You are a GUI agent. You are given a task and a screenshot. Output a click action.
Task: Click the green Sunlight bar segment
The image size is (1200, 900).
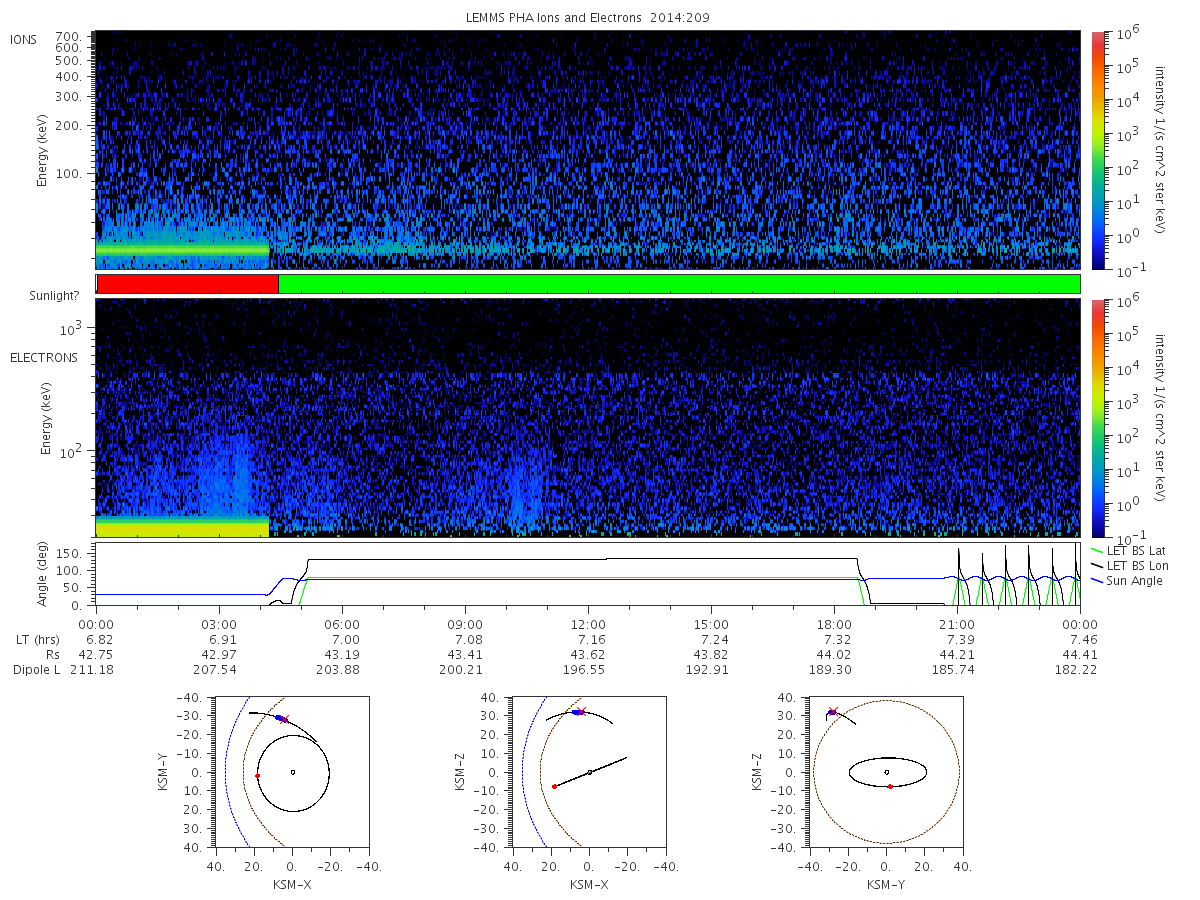(x=679, y=284)
